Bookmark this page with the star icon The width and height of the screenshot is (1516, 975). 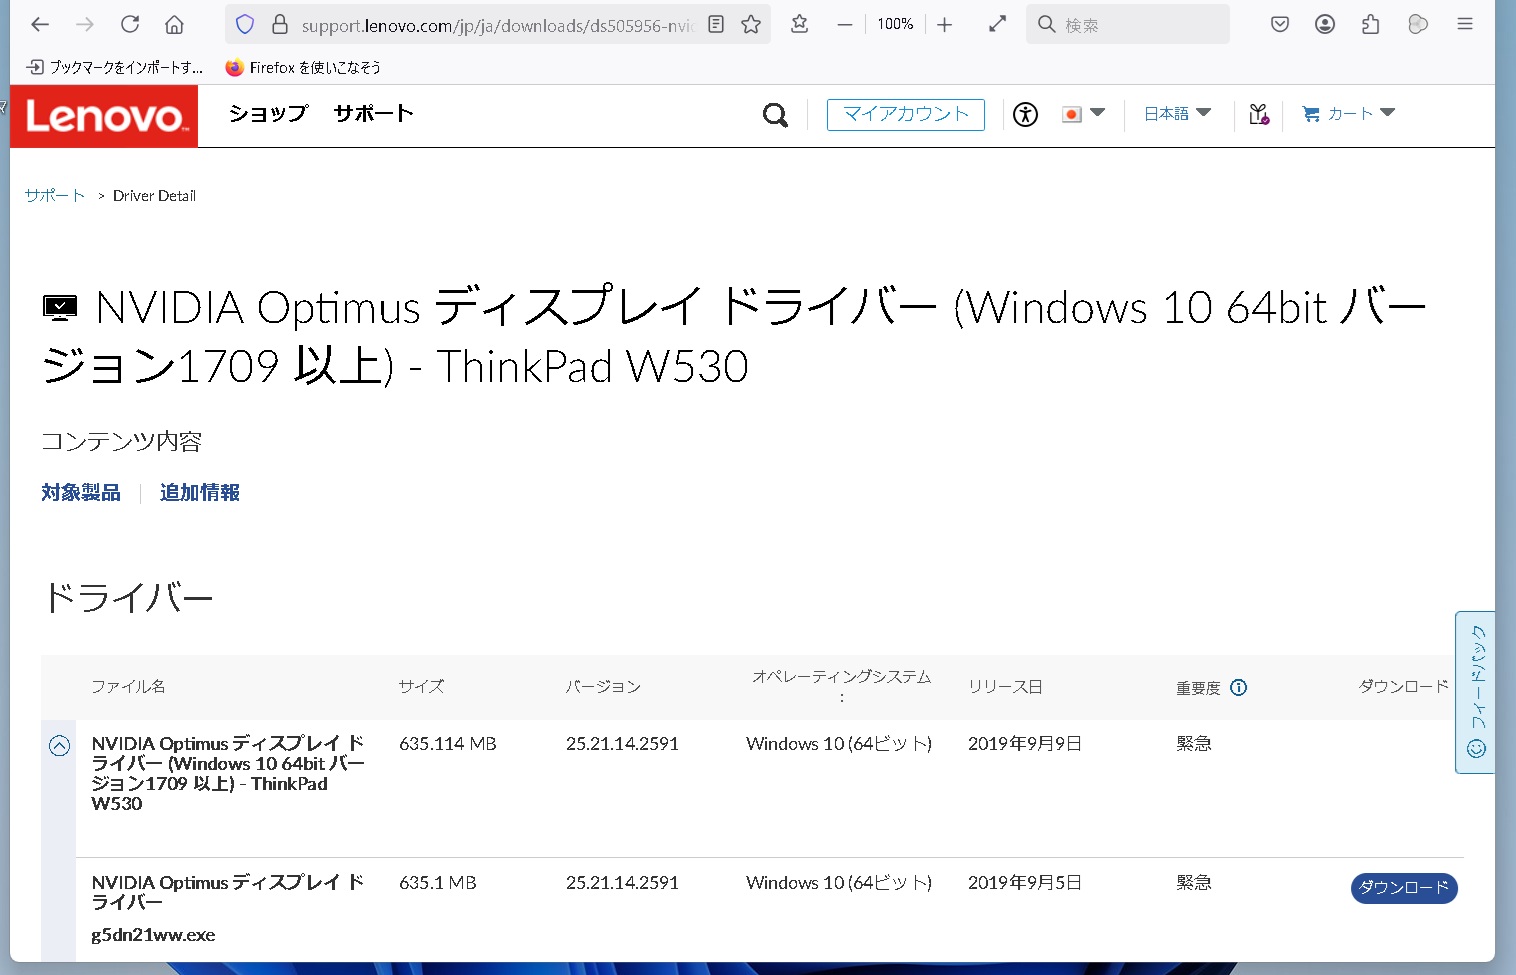pos(751,24)
